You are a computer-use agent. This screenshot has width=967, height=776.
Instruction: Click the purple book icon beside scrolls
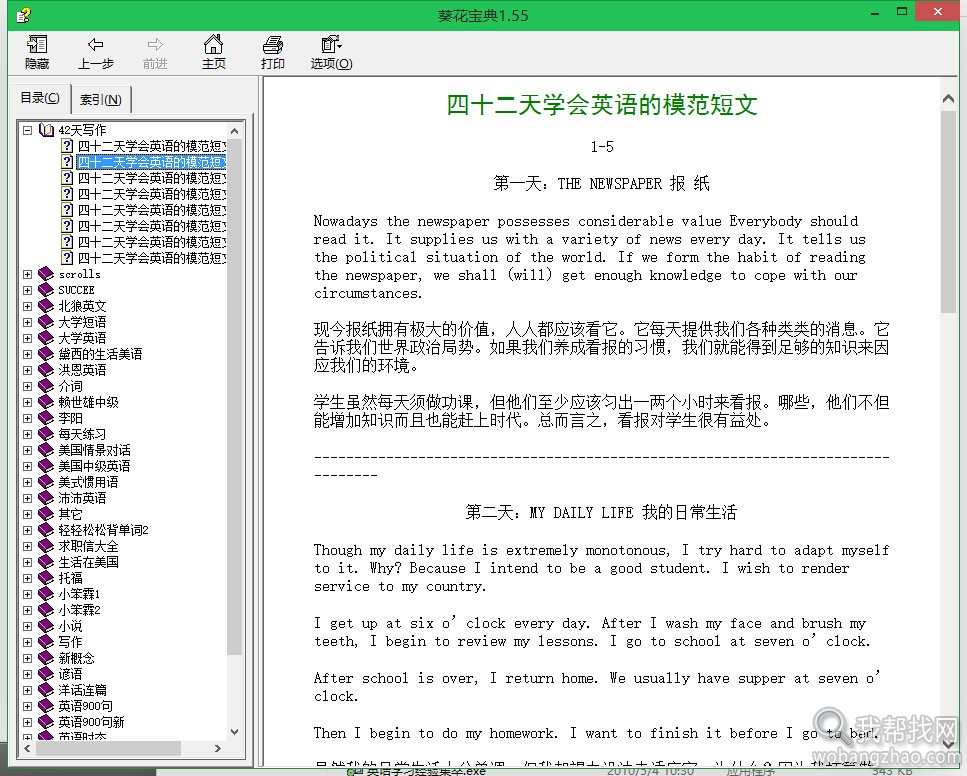(46, 274)
